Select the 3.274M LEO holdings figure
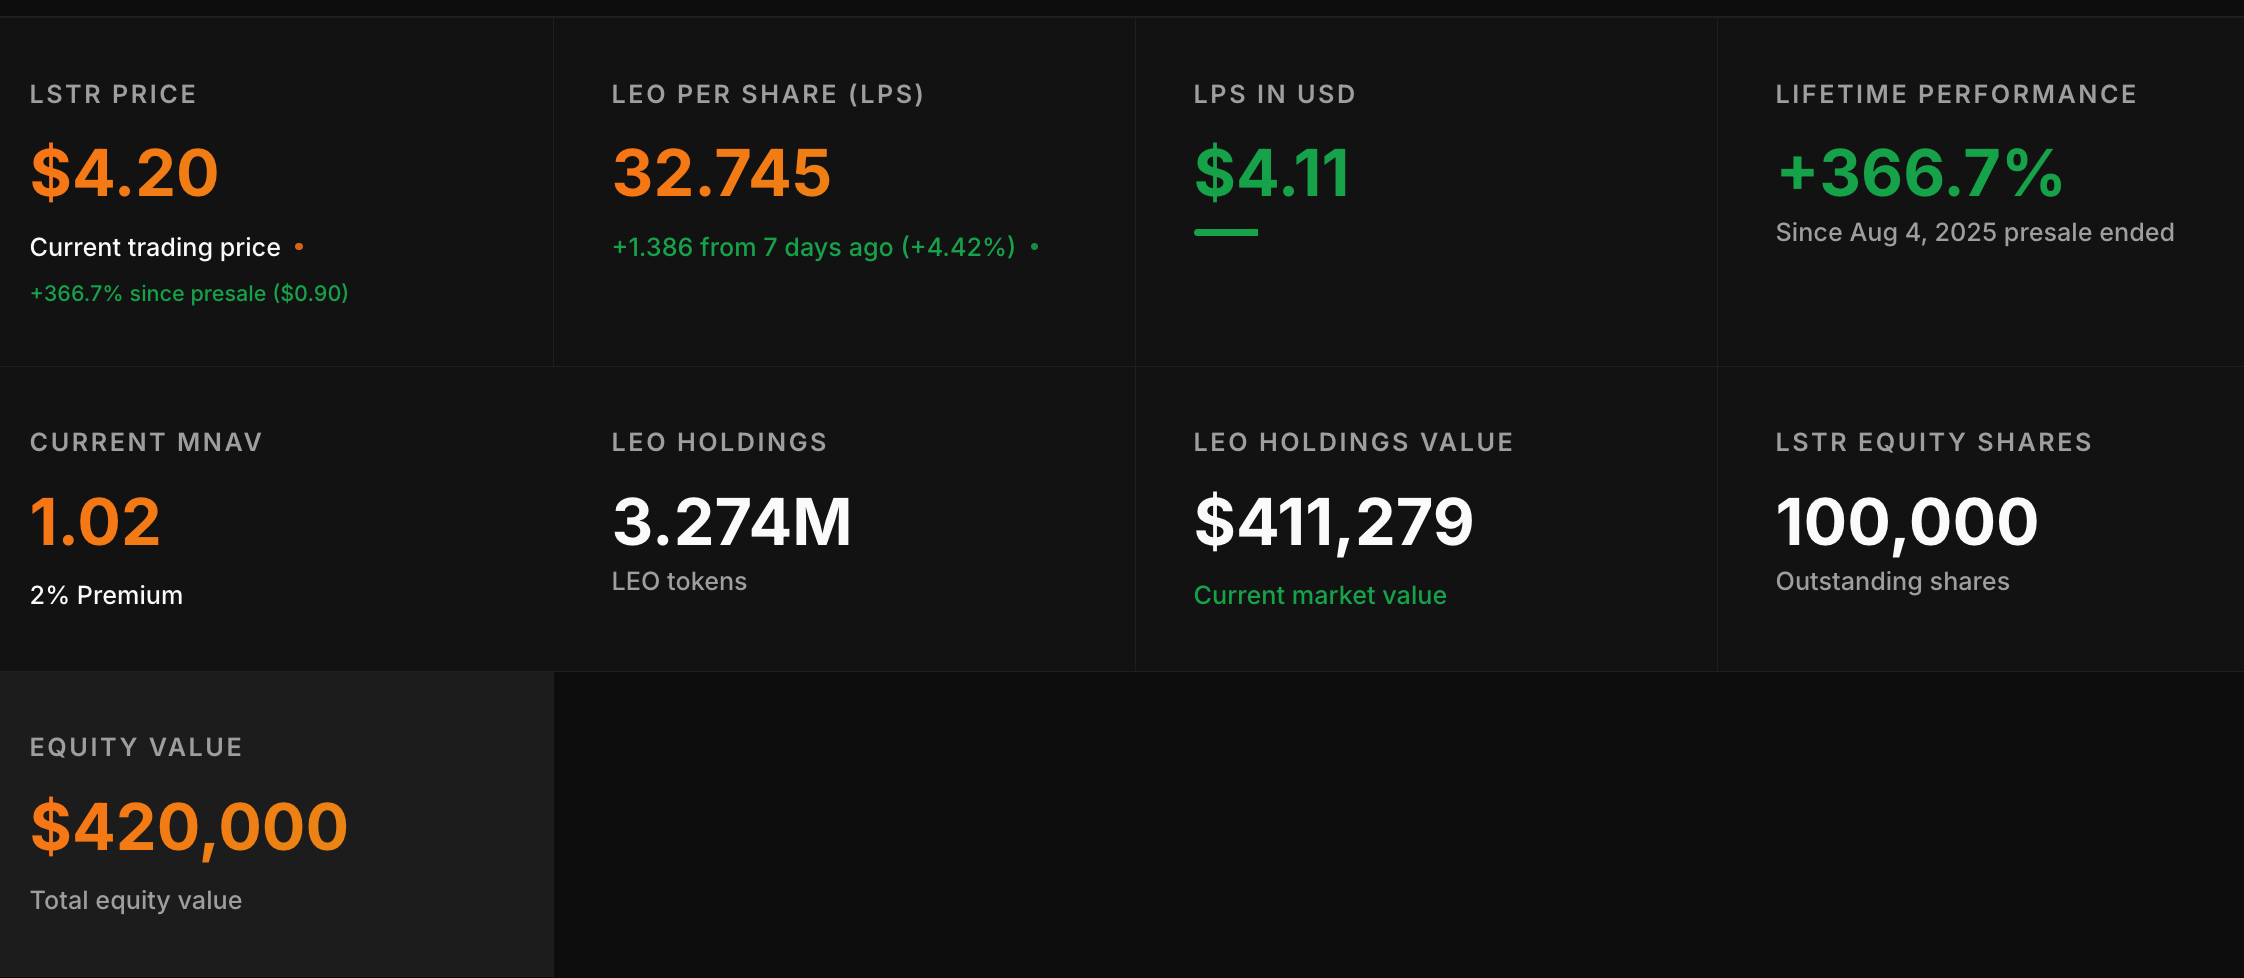Viewport: 2244px width, 978px height. [x=731, y=522]
